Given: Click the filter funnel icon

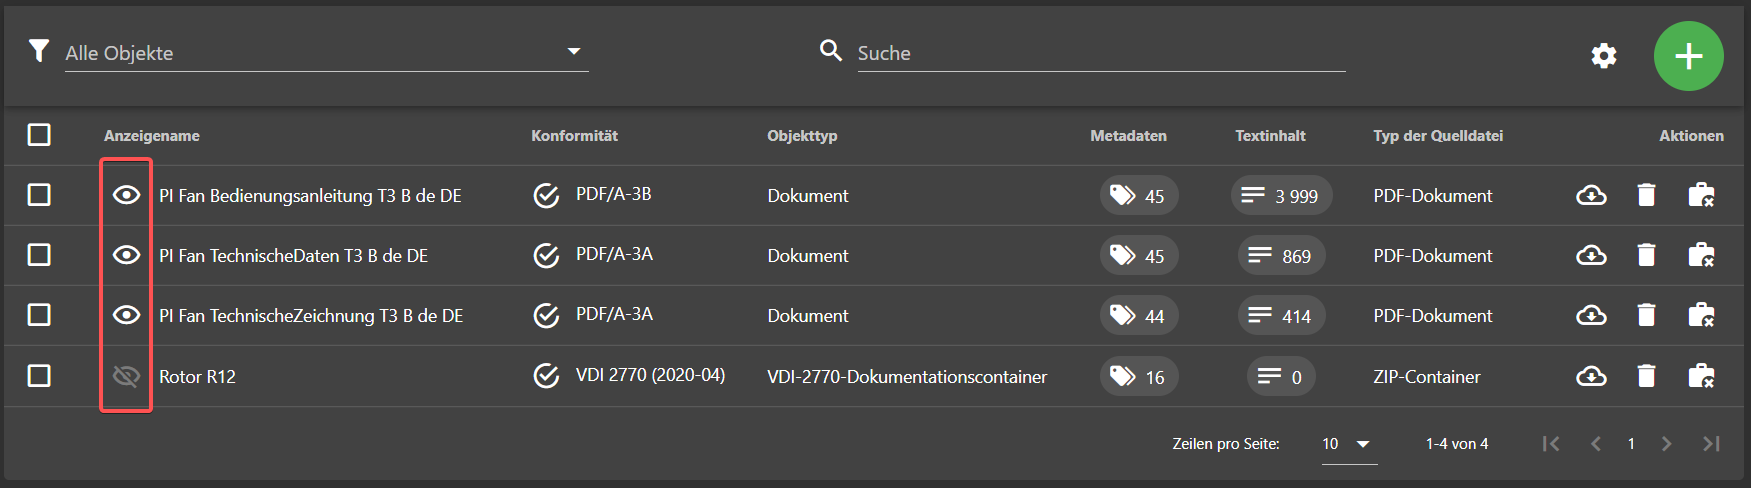Looking at the screenshot, I should (38, 50).
